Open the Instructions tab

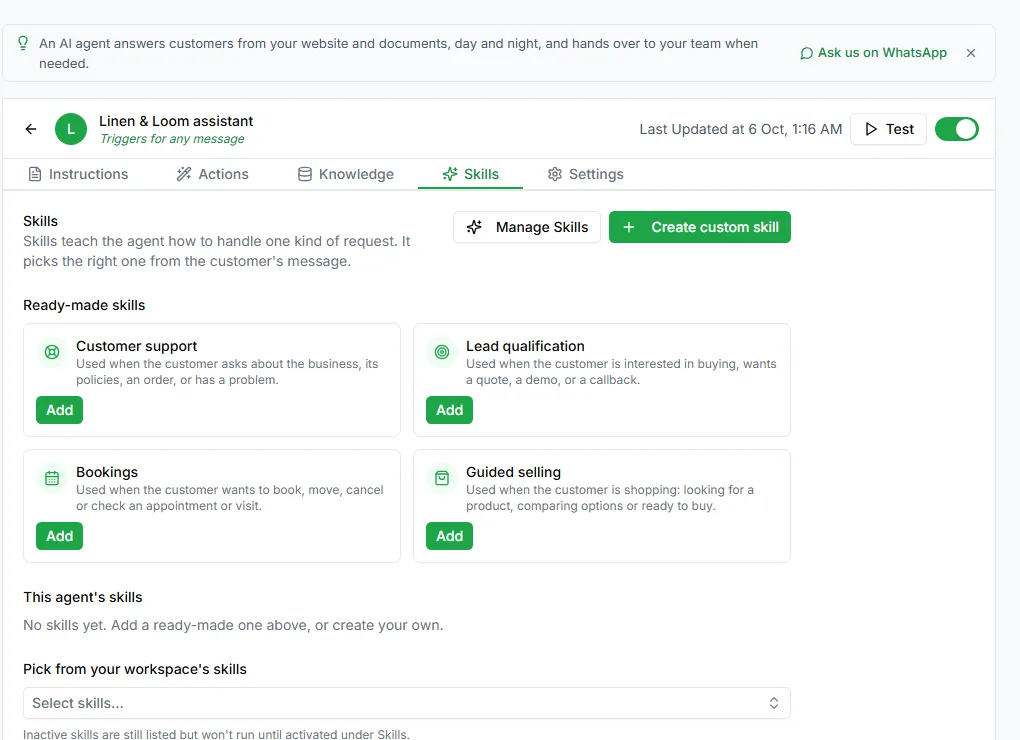(78, 174)
